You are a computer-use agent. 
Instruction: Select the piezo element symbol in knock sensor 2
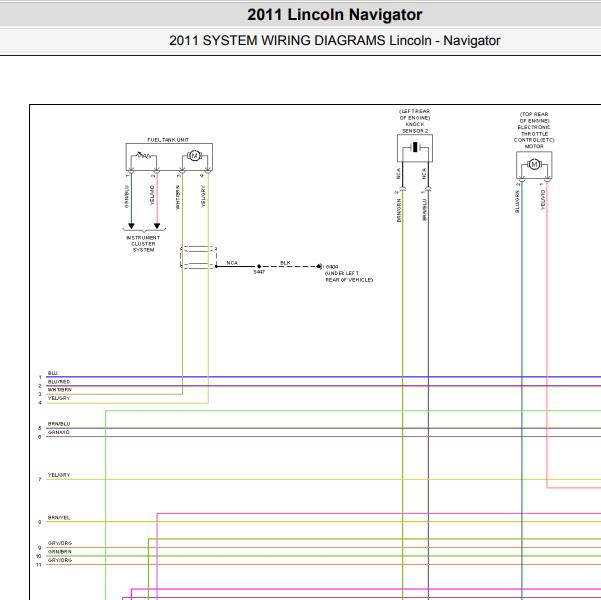coord(415,147)
